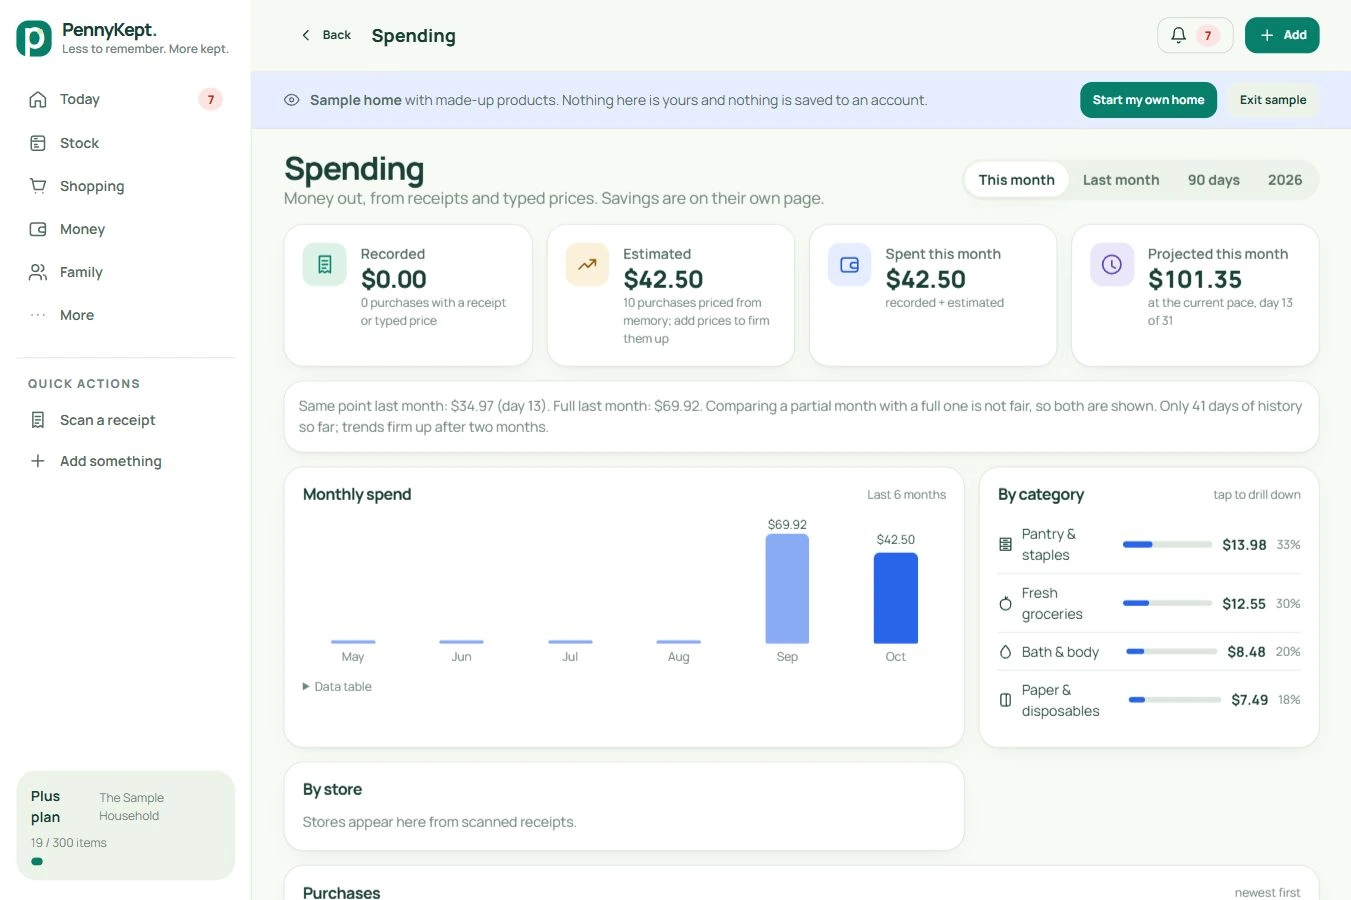The width and height of the screenshot is (1351, 900).
Task: Click the Money wallet icon in sidebar
Action: [x=38, y=229]
